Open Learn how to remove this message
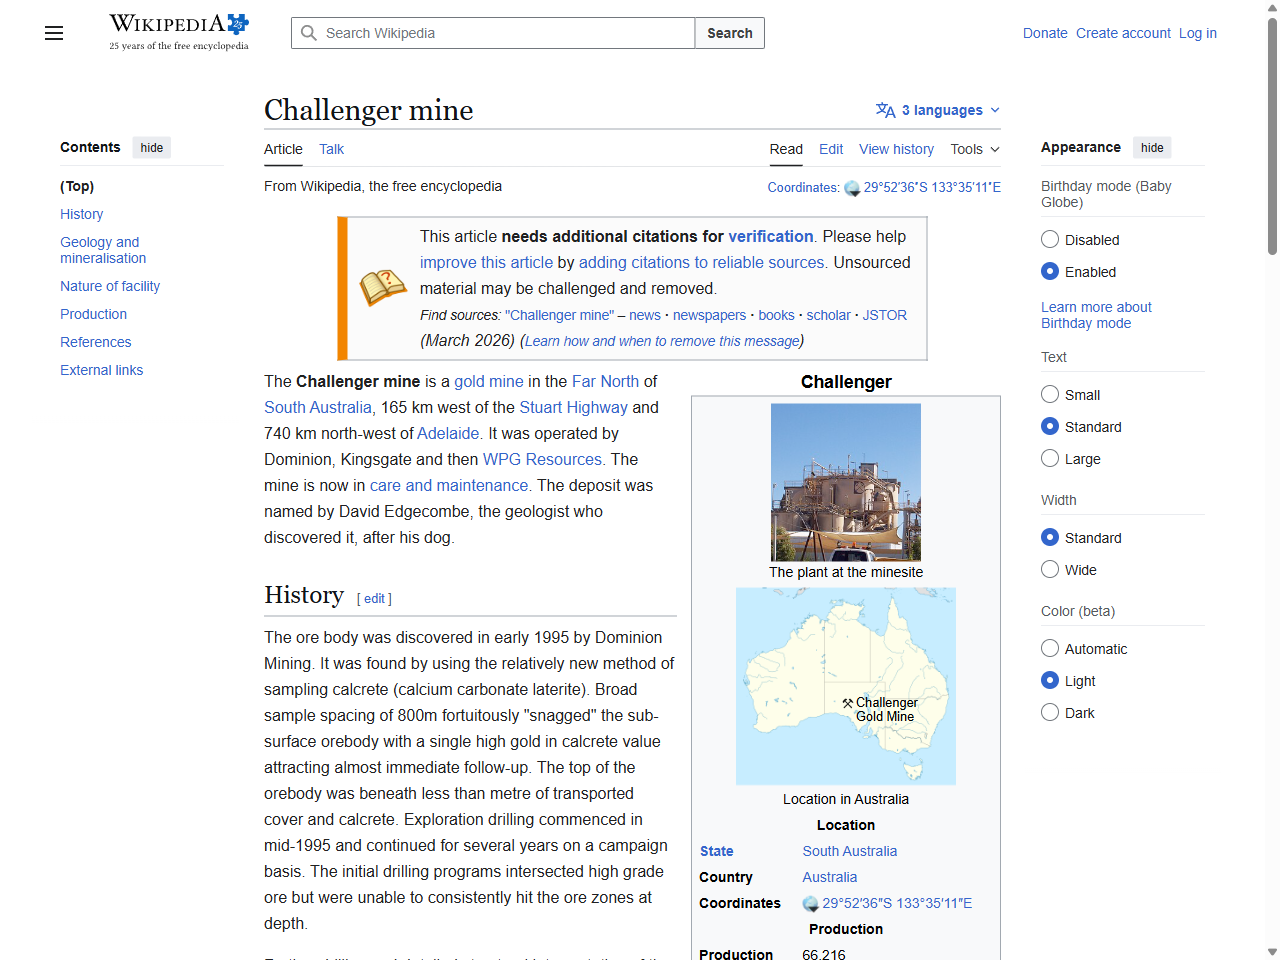This screenshot has height=960, width=1280. click(x=662, y=341)
